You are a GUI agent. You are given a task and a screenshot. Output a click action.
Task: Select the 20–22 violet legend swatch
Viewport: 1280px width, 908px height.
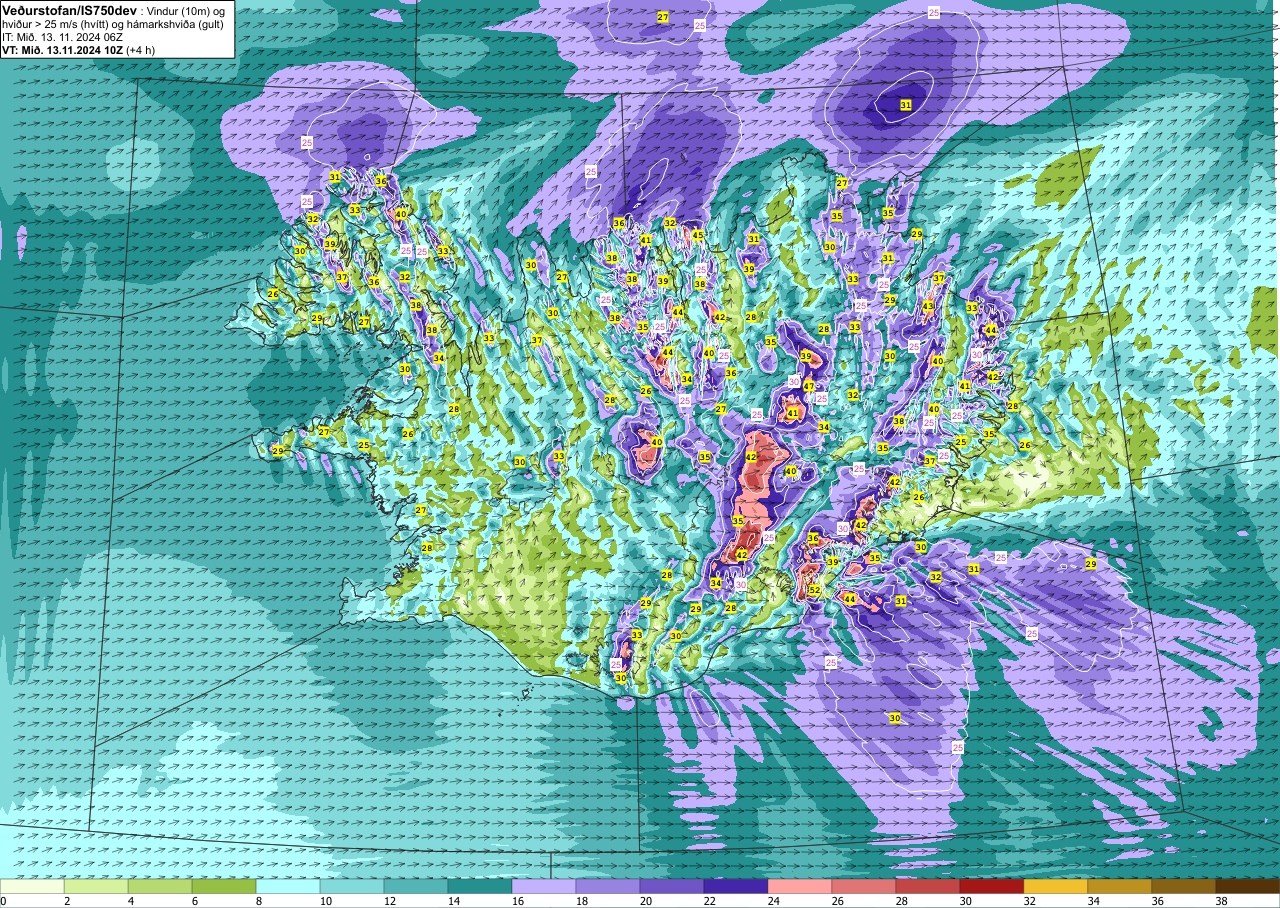pyautogui.click(x=672, y=886)
